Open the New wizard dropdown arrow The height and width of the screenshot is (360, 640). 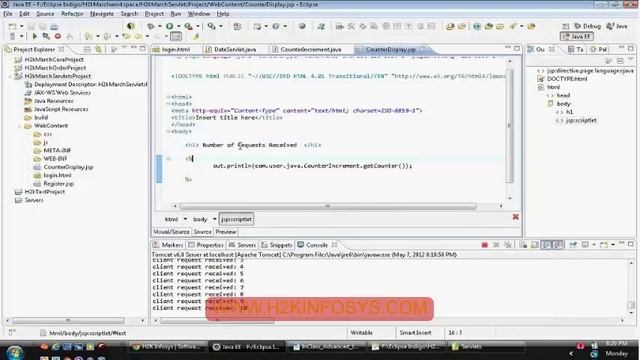pos(21,26)
